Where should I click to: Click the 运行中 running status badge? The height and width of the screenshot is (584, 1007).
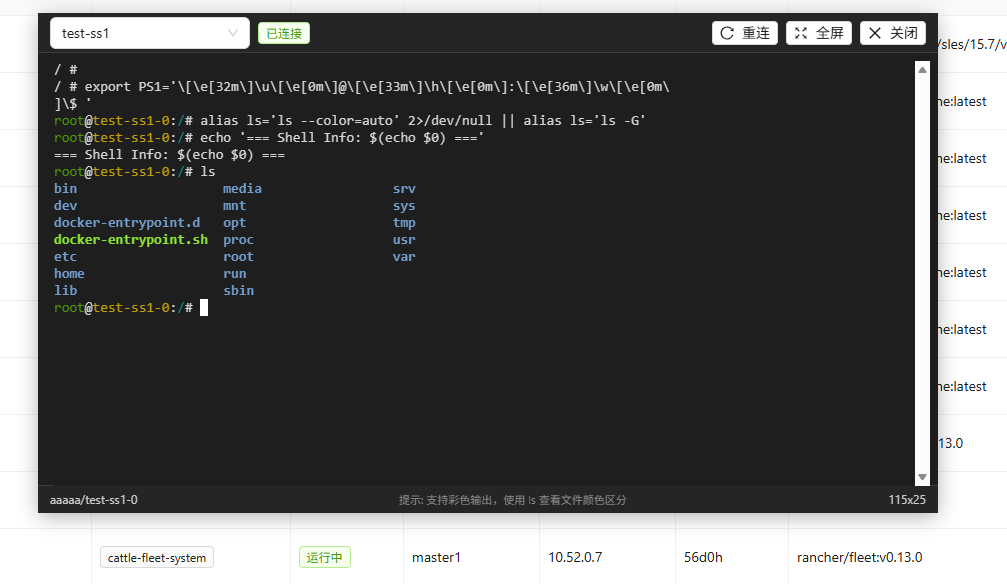click(x=324, y=557)
